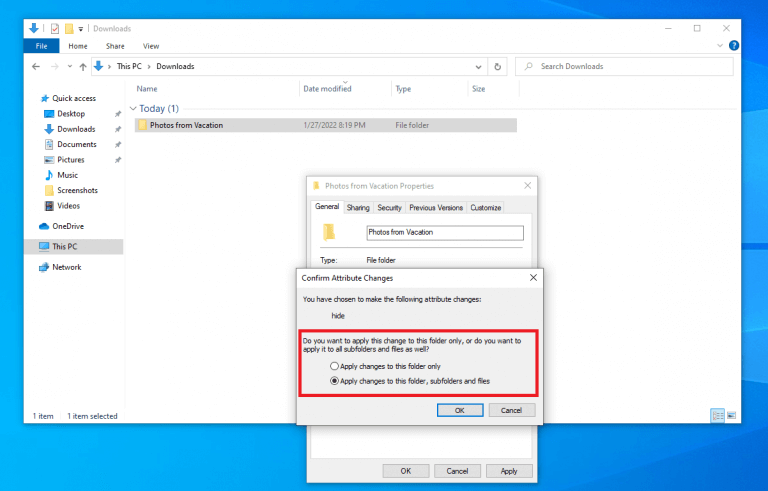768x491 pixels.
Task: Click the Search Downloads box
Action: 624,67
